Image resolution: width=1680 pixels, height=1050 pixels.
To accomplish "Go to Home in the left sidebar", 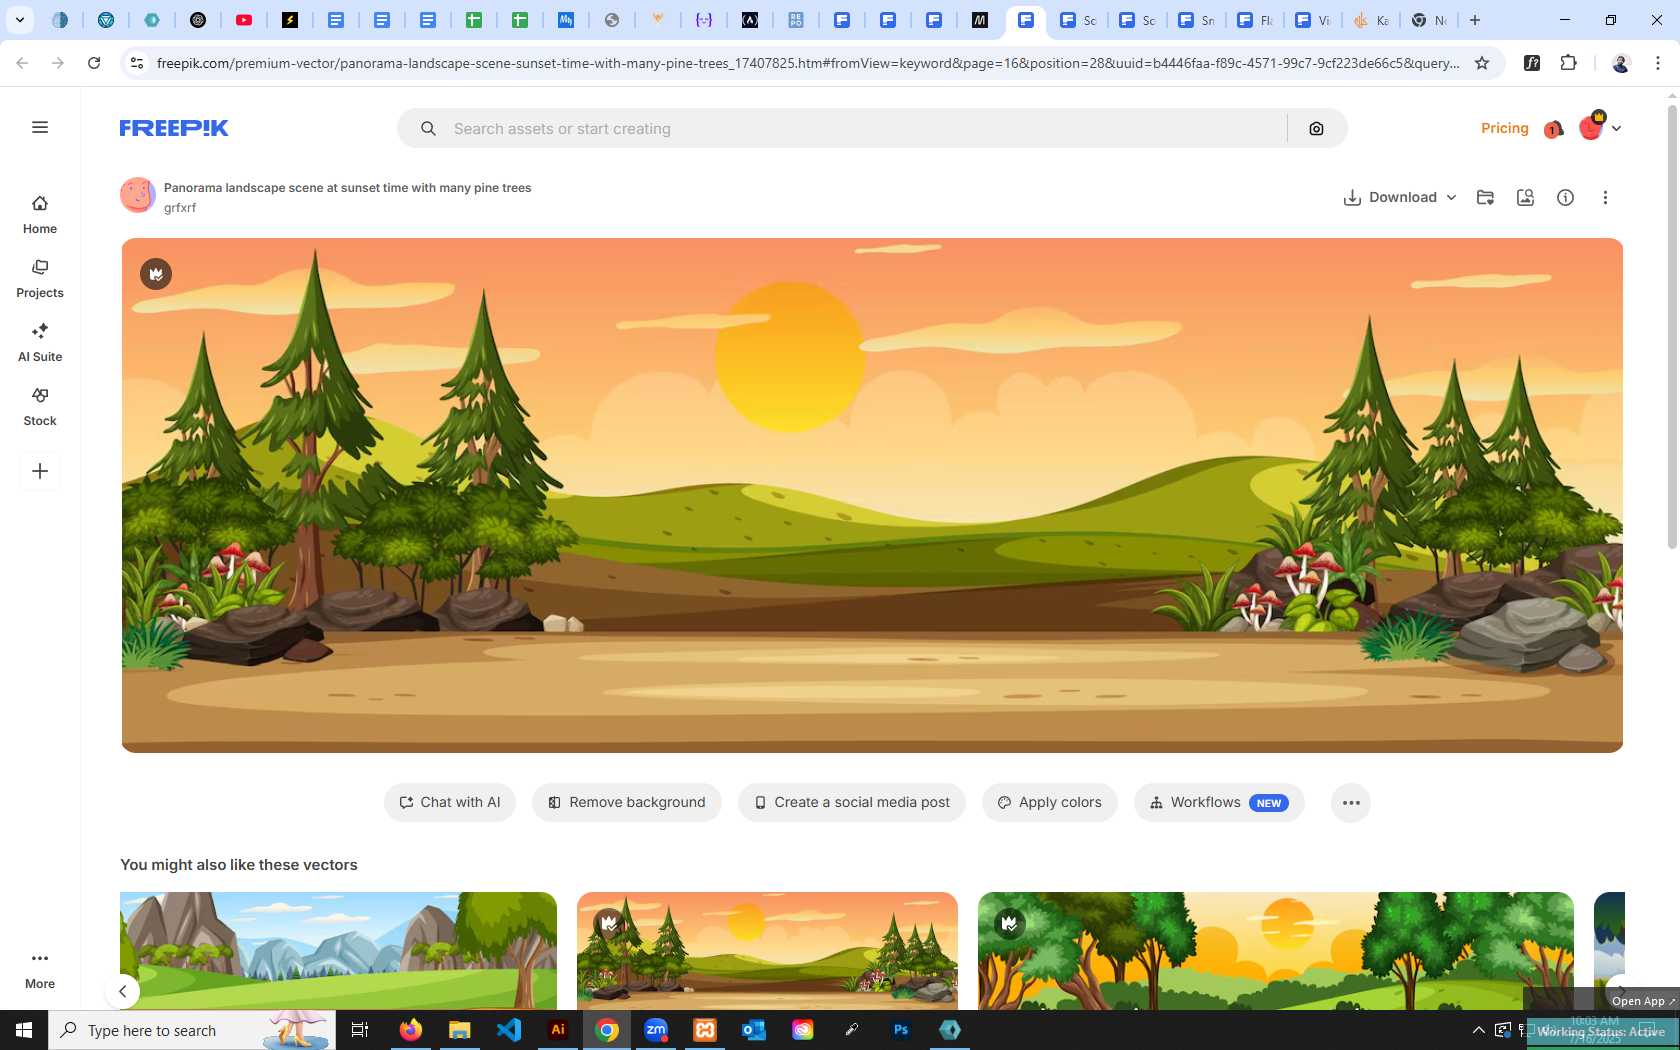I will pyautogui.click(x=40, y=215).
